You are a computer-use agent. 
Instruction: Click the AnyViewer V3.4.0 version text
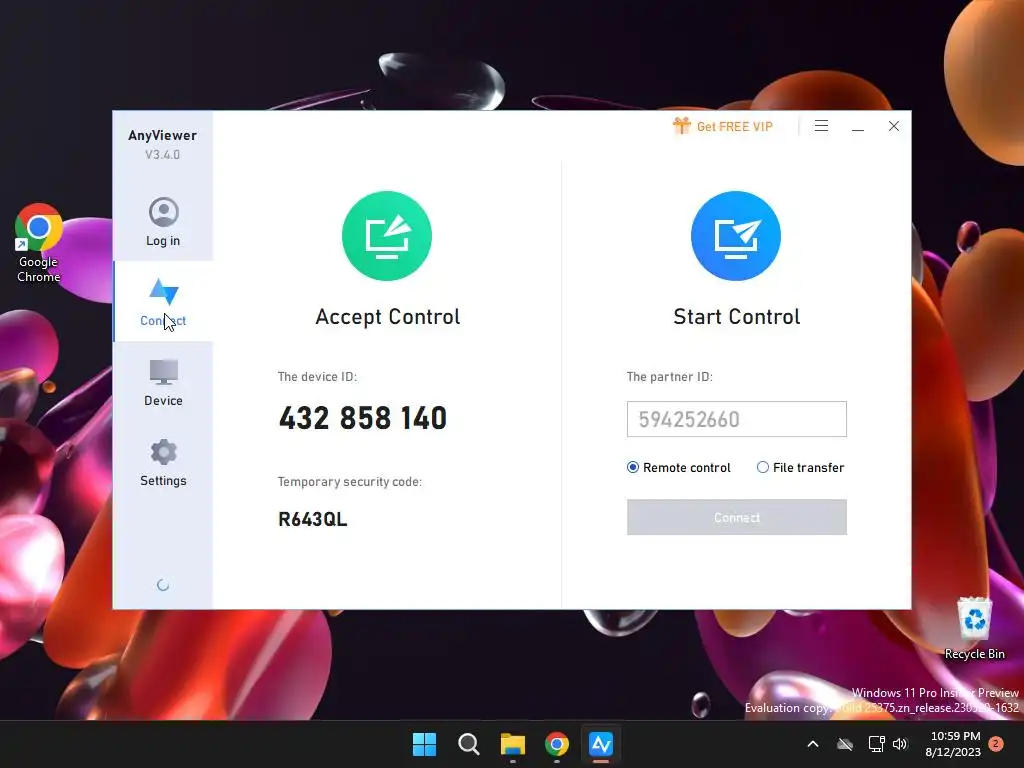coord(163,155)
